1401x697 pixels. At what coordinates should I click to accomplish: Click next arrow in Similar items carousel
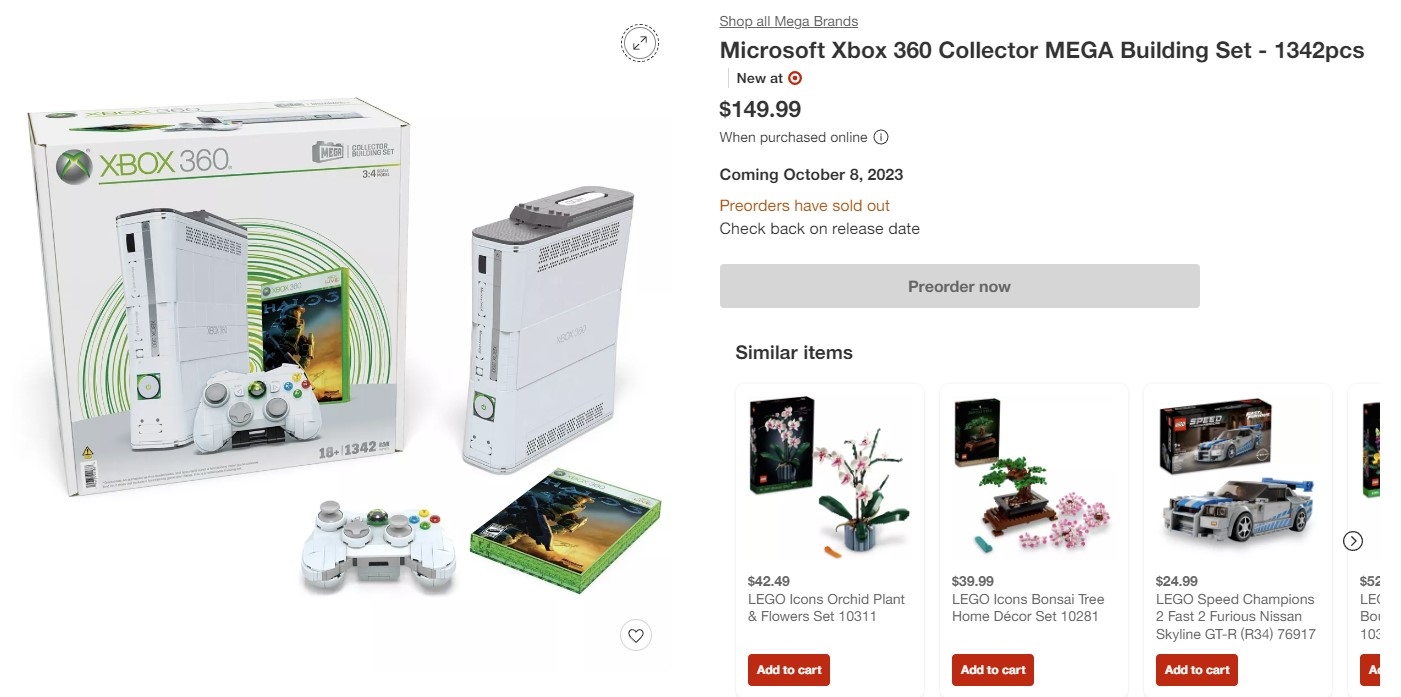tap(1353, 541)
